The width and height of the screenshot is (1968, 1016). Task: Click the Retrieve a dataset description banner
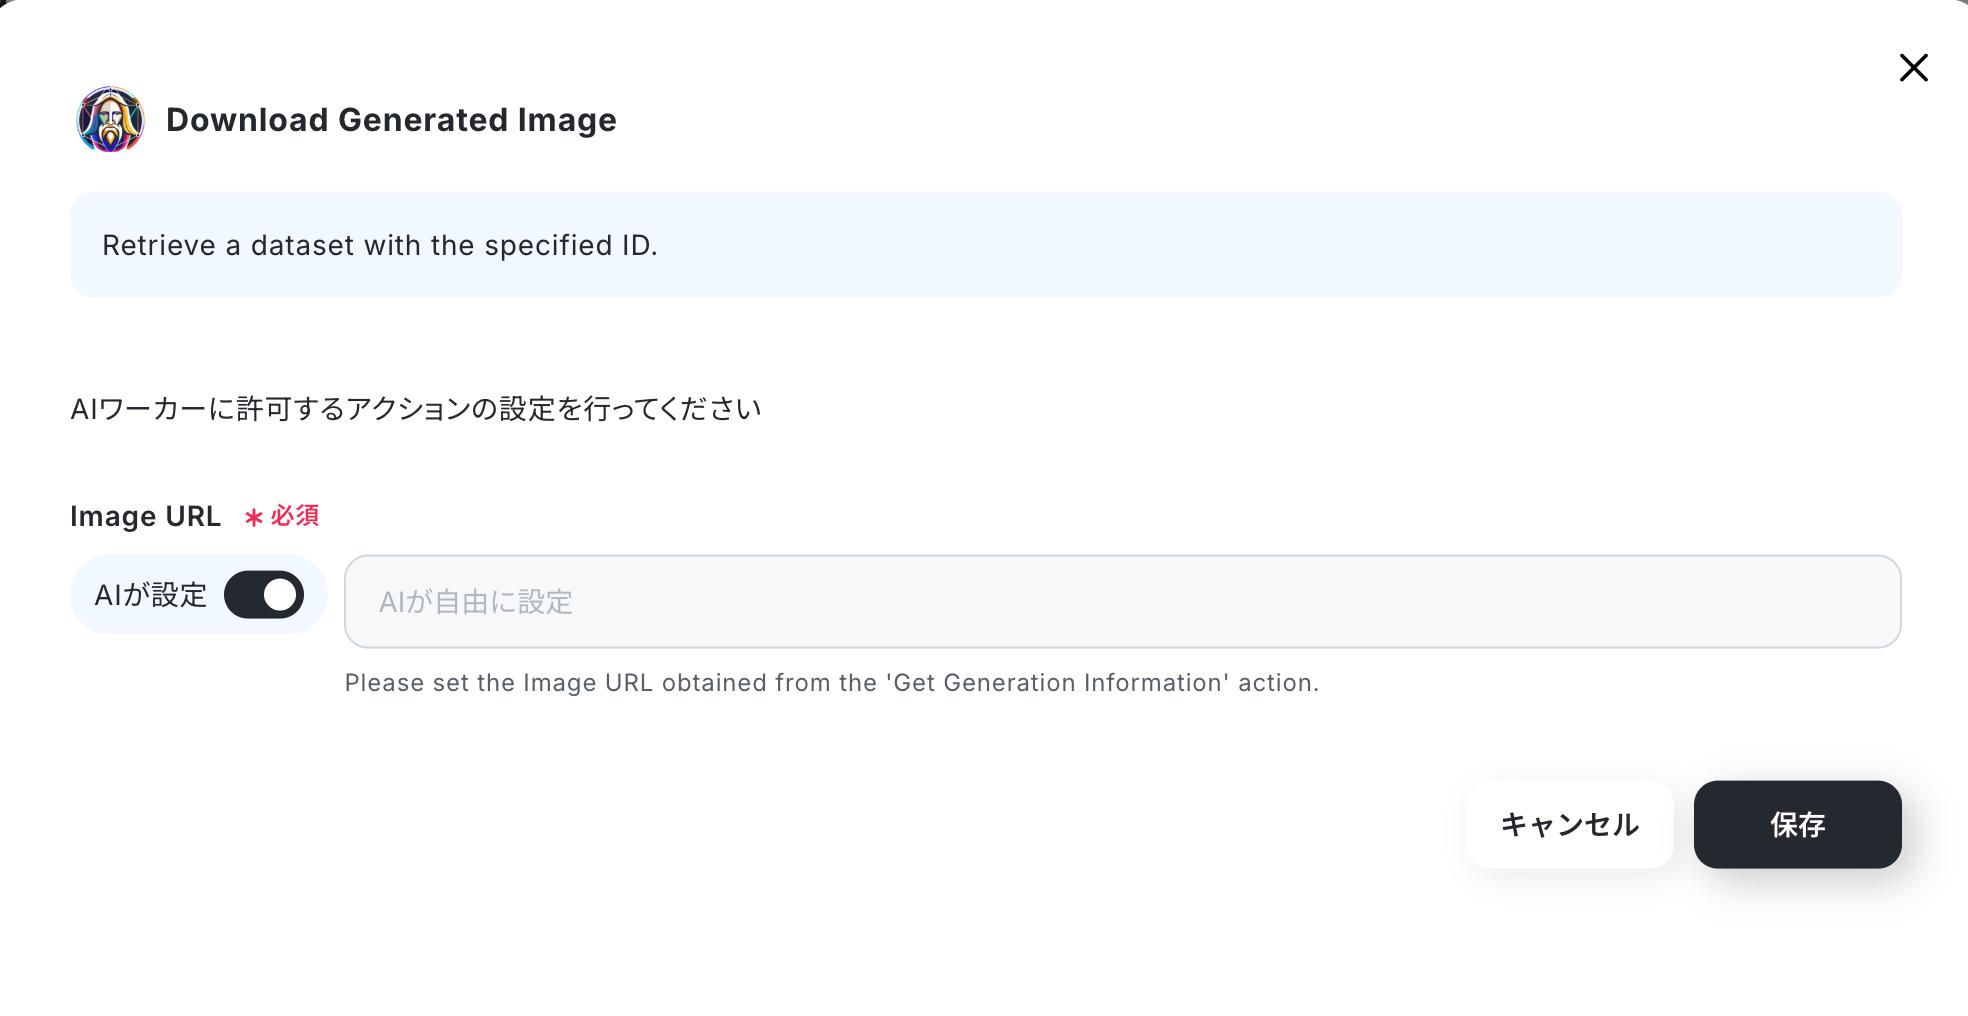pos(985,245)
